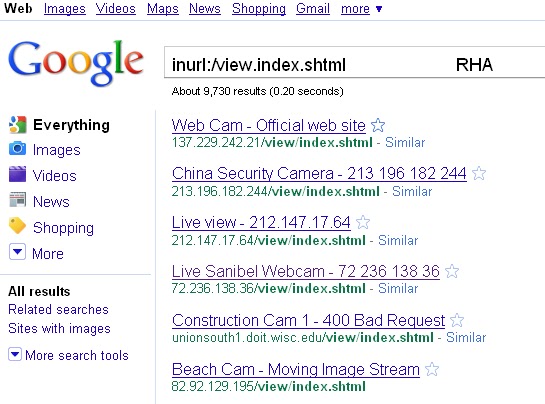Click into the search query input field
This screenshot has width=545, height=404.
click(355, 63)
